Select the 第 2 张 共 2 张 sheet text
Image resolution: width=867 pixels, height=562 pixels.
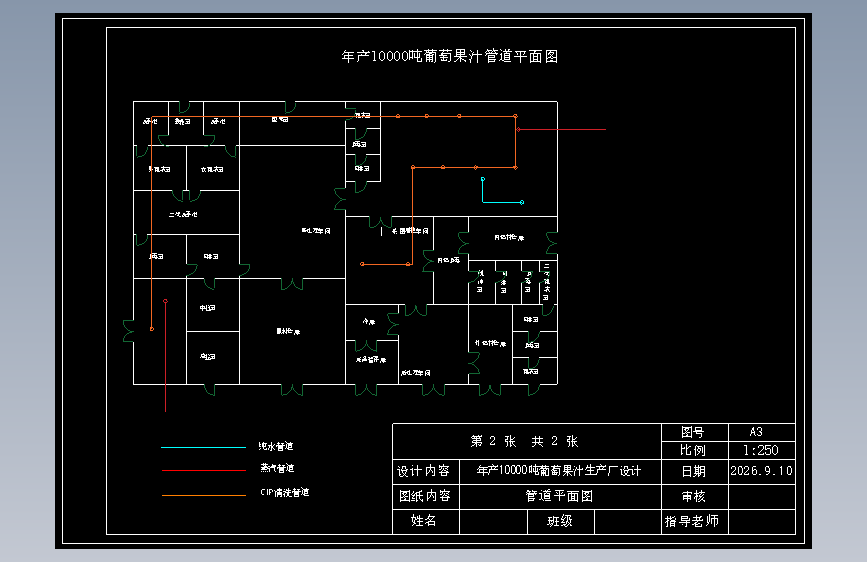[524, 441]
